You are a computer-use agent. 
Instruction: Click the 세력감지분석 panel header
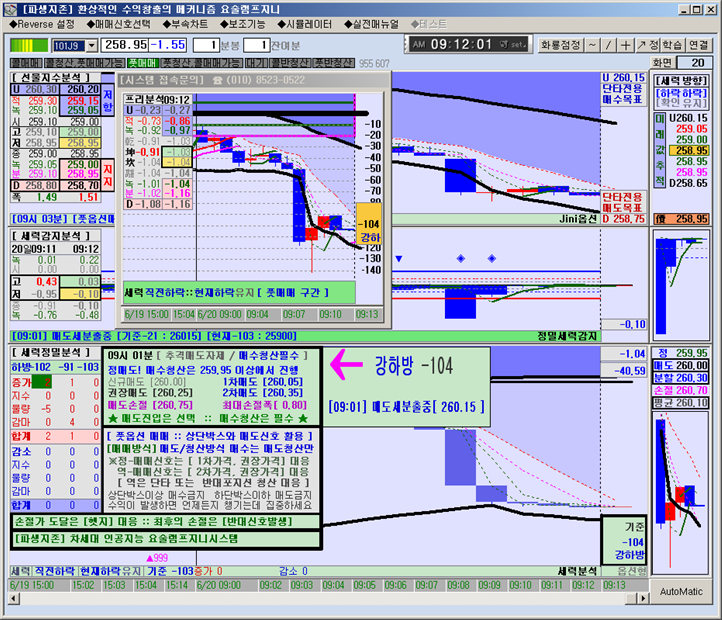[50, 236]
